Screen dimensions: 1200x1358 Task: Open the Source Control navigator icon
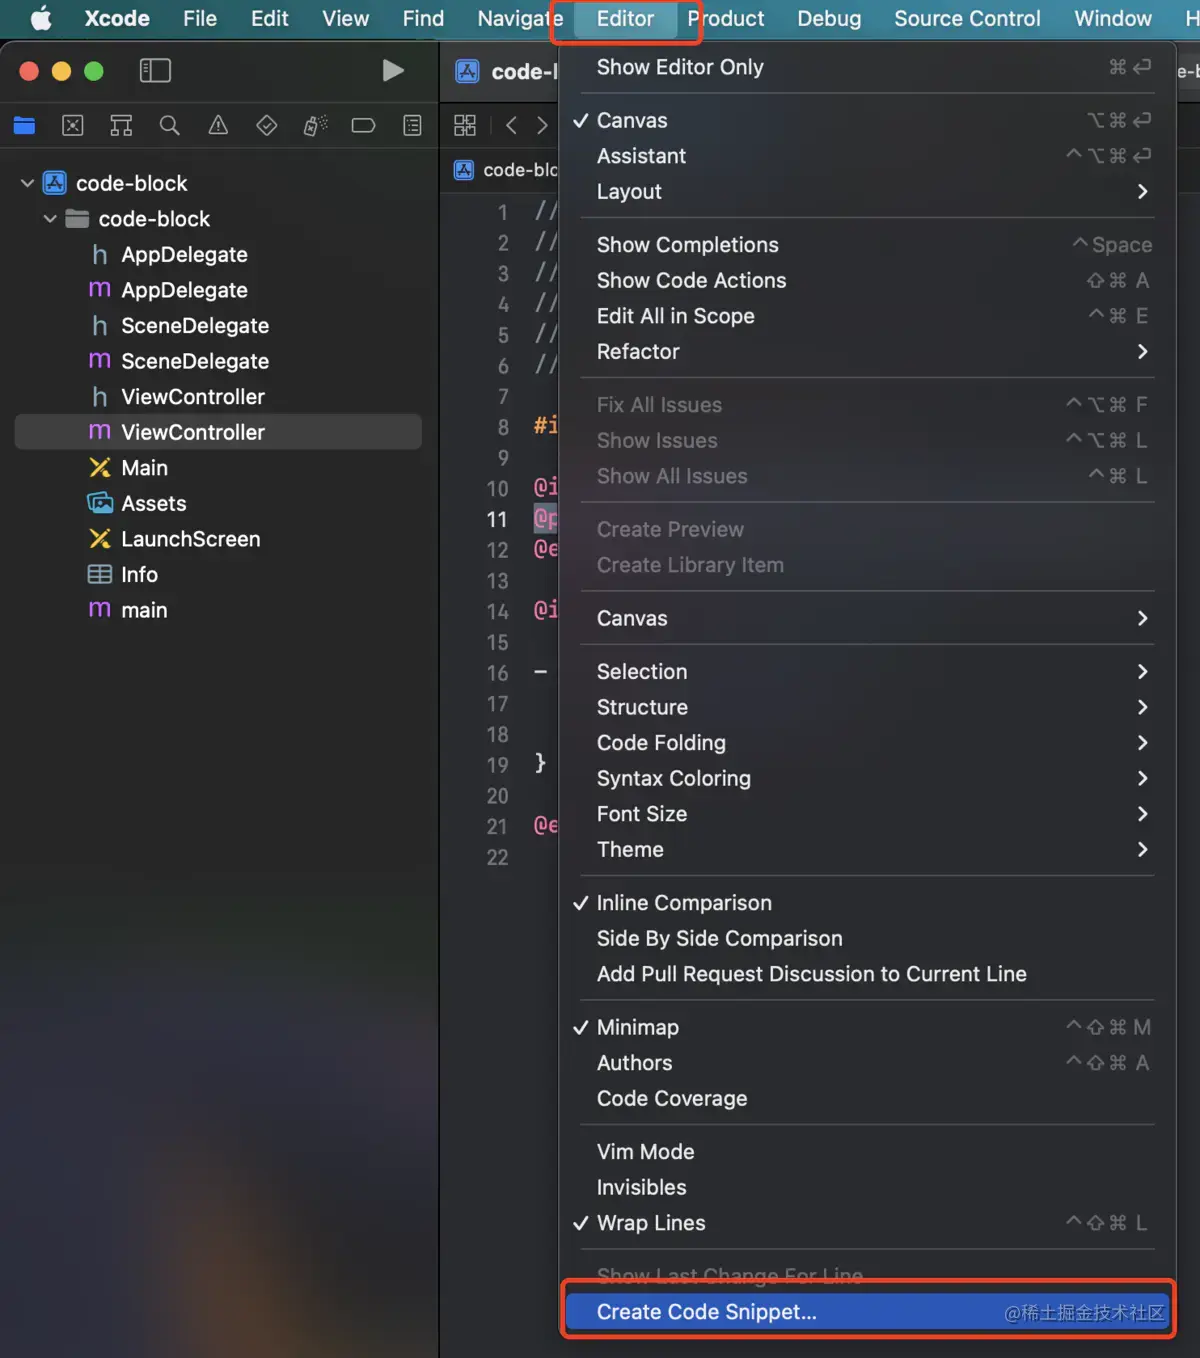pos(73,125)
